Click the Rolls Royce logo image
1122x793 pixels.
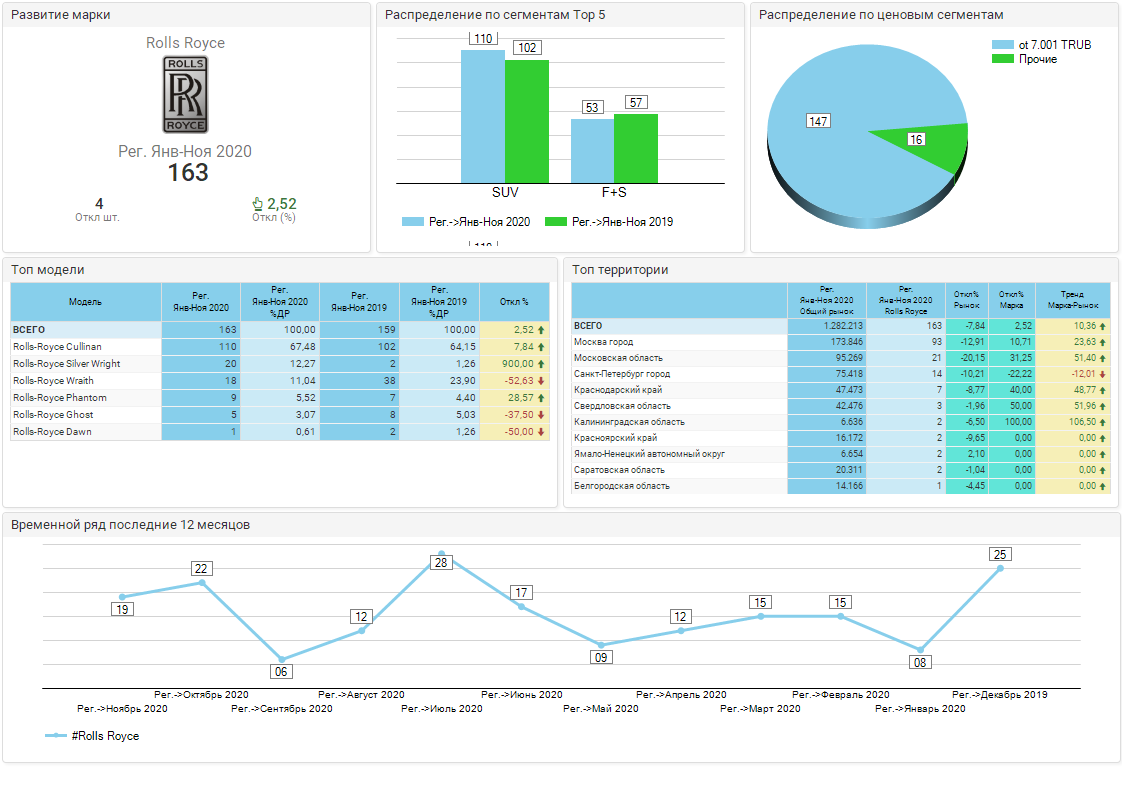(185, 94)
